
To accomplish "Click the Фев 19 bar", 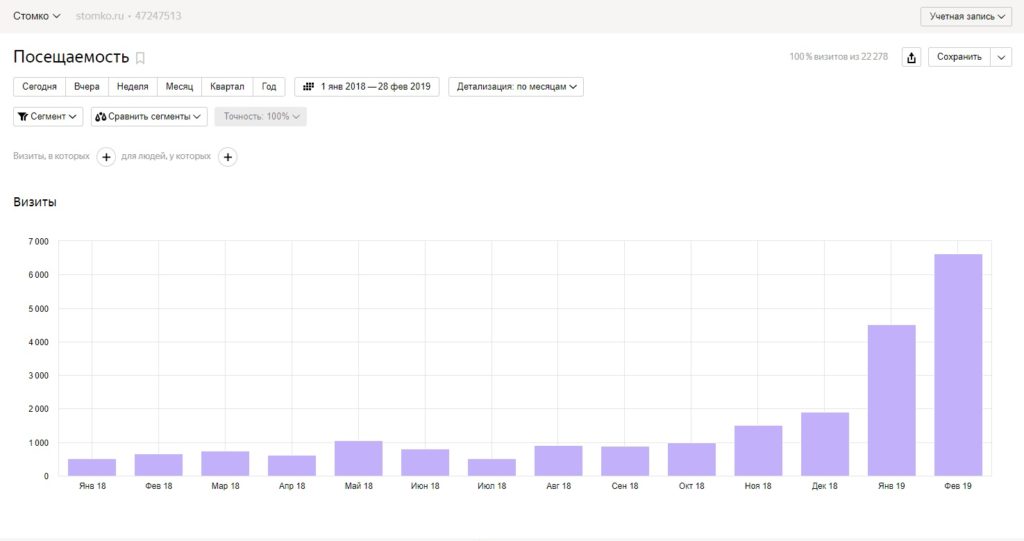I will coord(958,365).
